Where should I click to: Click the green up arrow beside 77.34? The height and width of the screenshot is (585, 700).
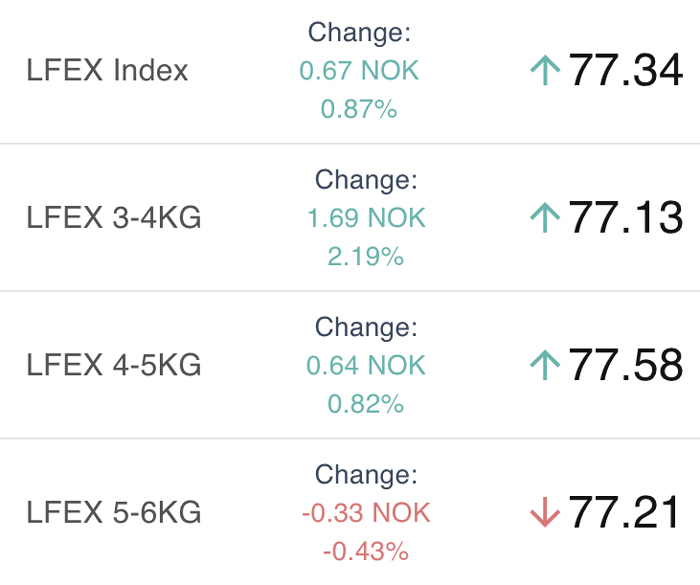pyautogui.click(x=545, y=70)
